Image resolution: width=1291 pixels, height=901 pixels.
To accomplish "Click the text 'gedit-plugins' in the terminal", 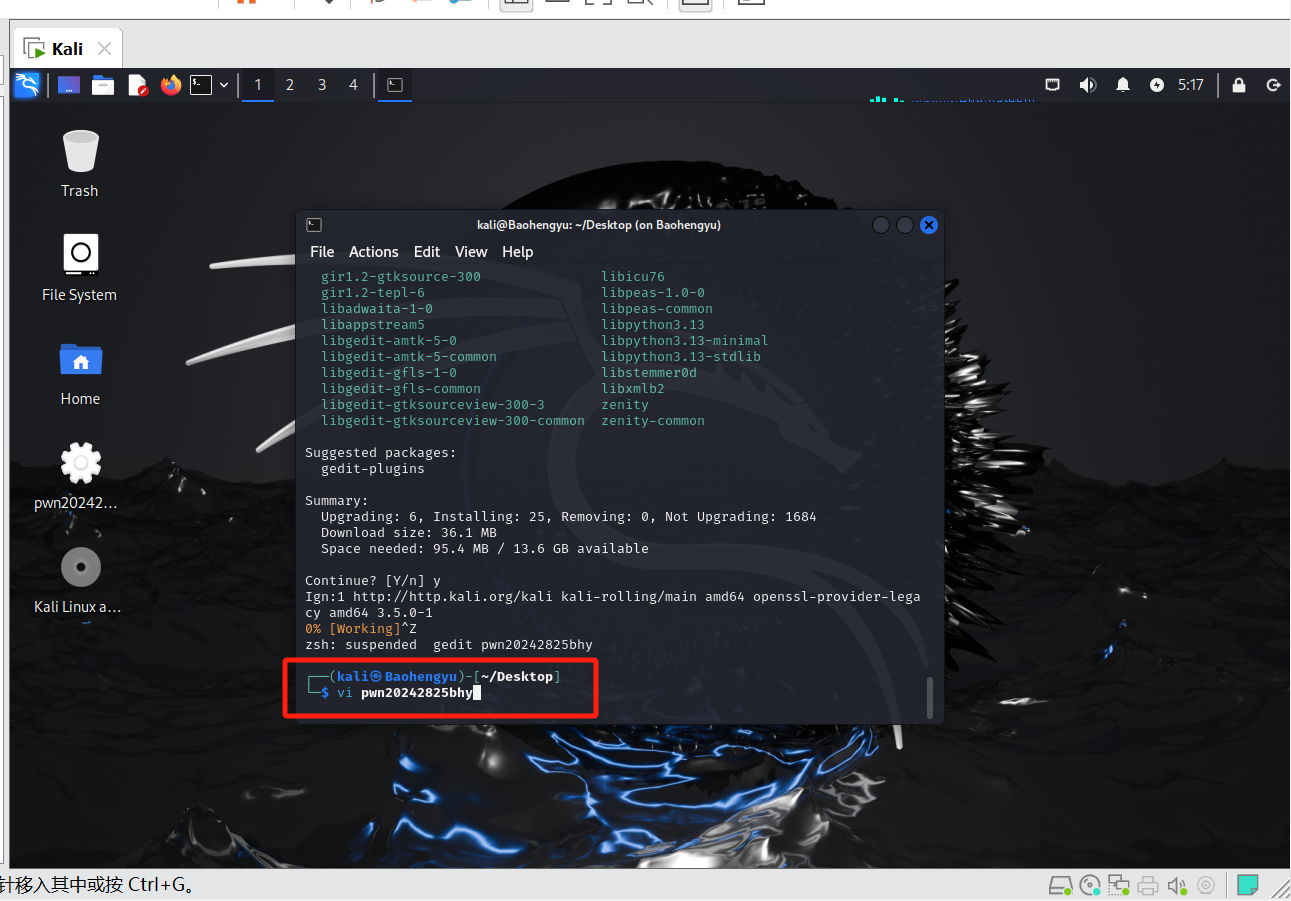I will (x=373, y=469).
